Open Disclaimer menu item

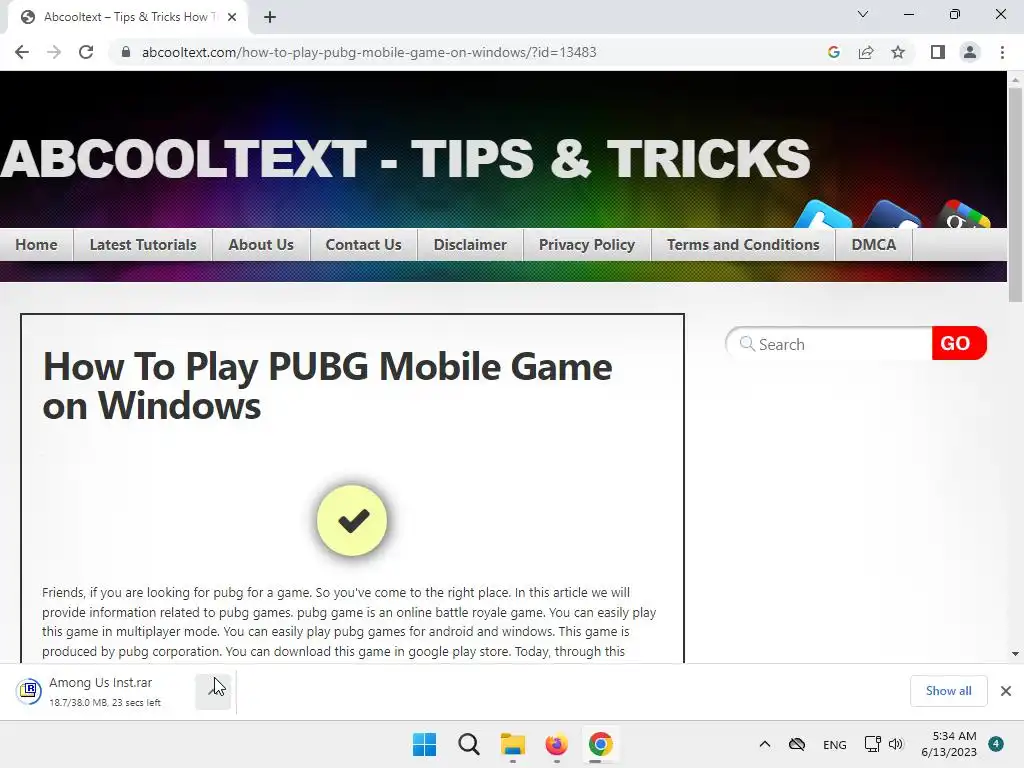470,245
